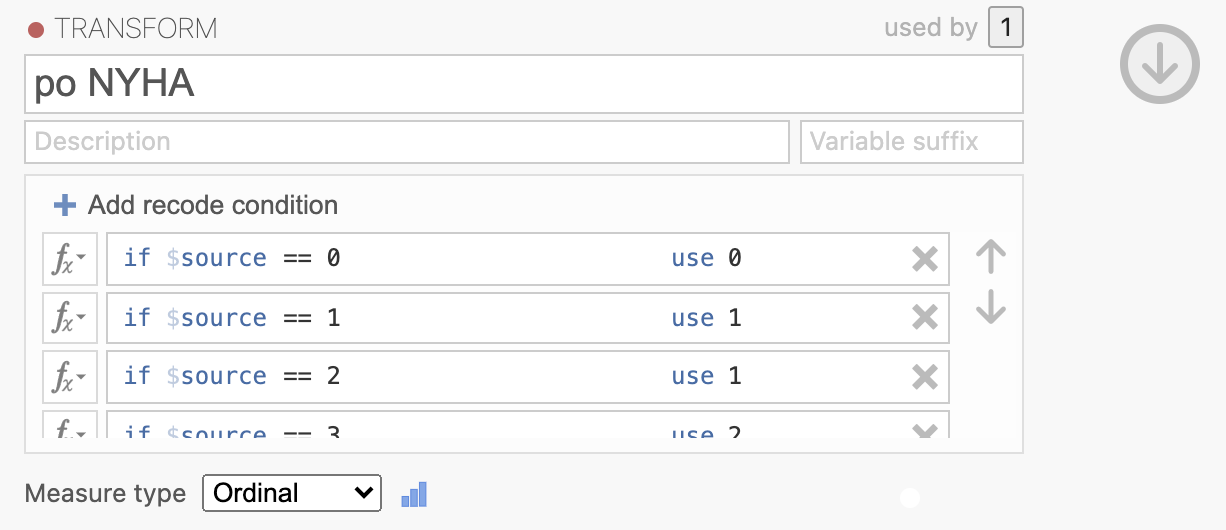Add a recode condition
The image size is (1226, 530).
(195, 205)
